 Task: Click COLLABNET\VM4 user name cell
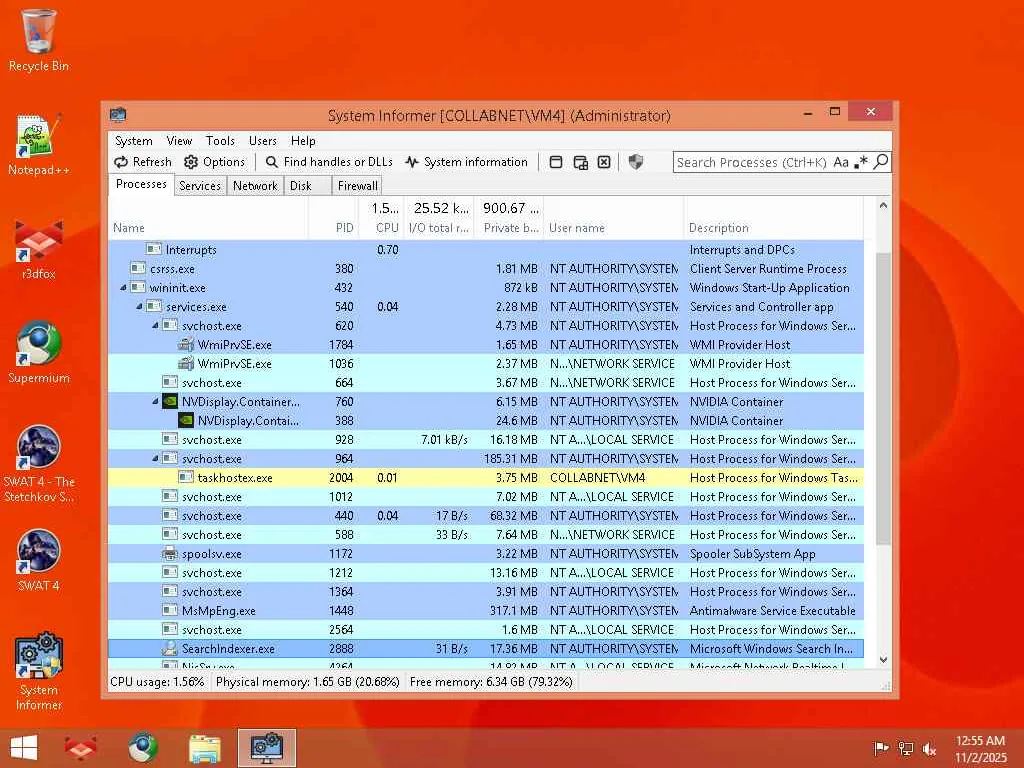coord(613,478)
